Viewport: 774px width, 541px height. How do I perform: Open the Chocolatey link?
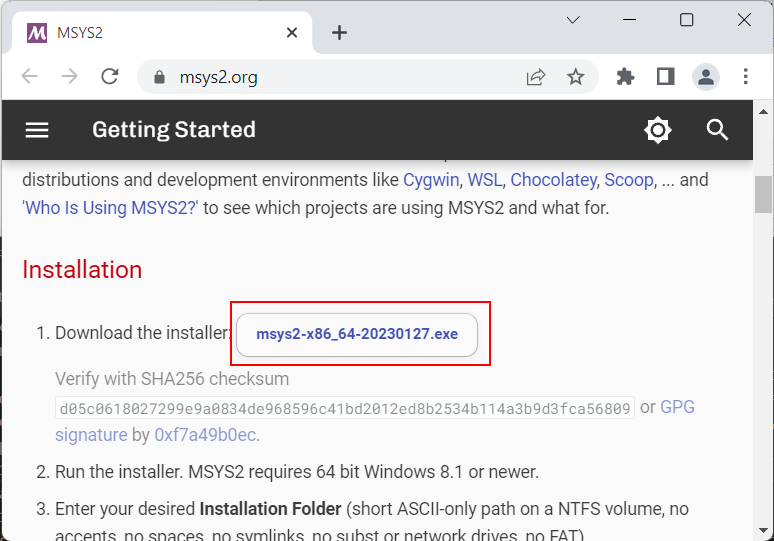click(553, 180)
